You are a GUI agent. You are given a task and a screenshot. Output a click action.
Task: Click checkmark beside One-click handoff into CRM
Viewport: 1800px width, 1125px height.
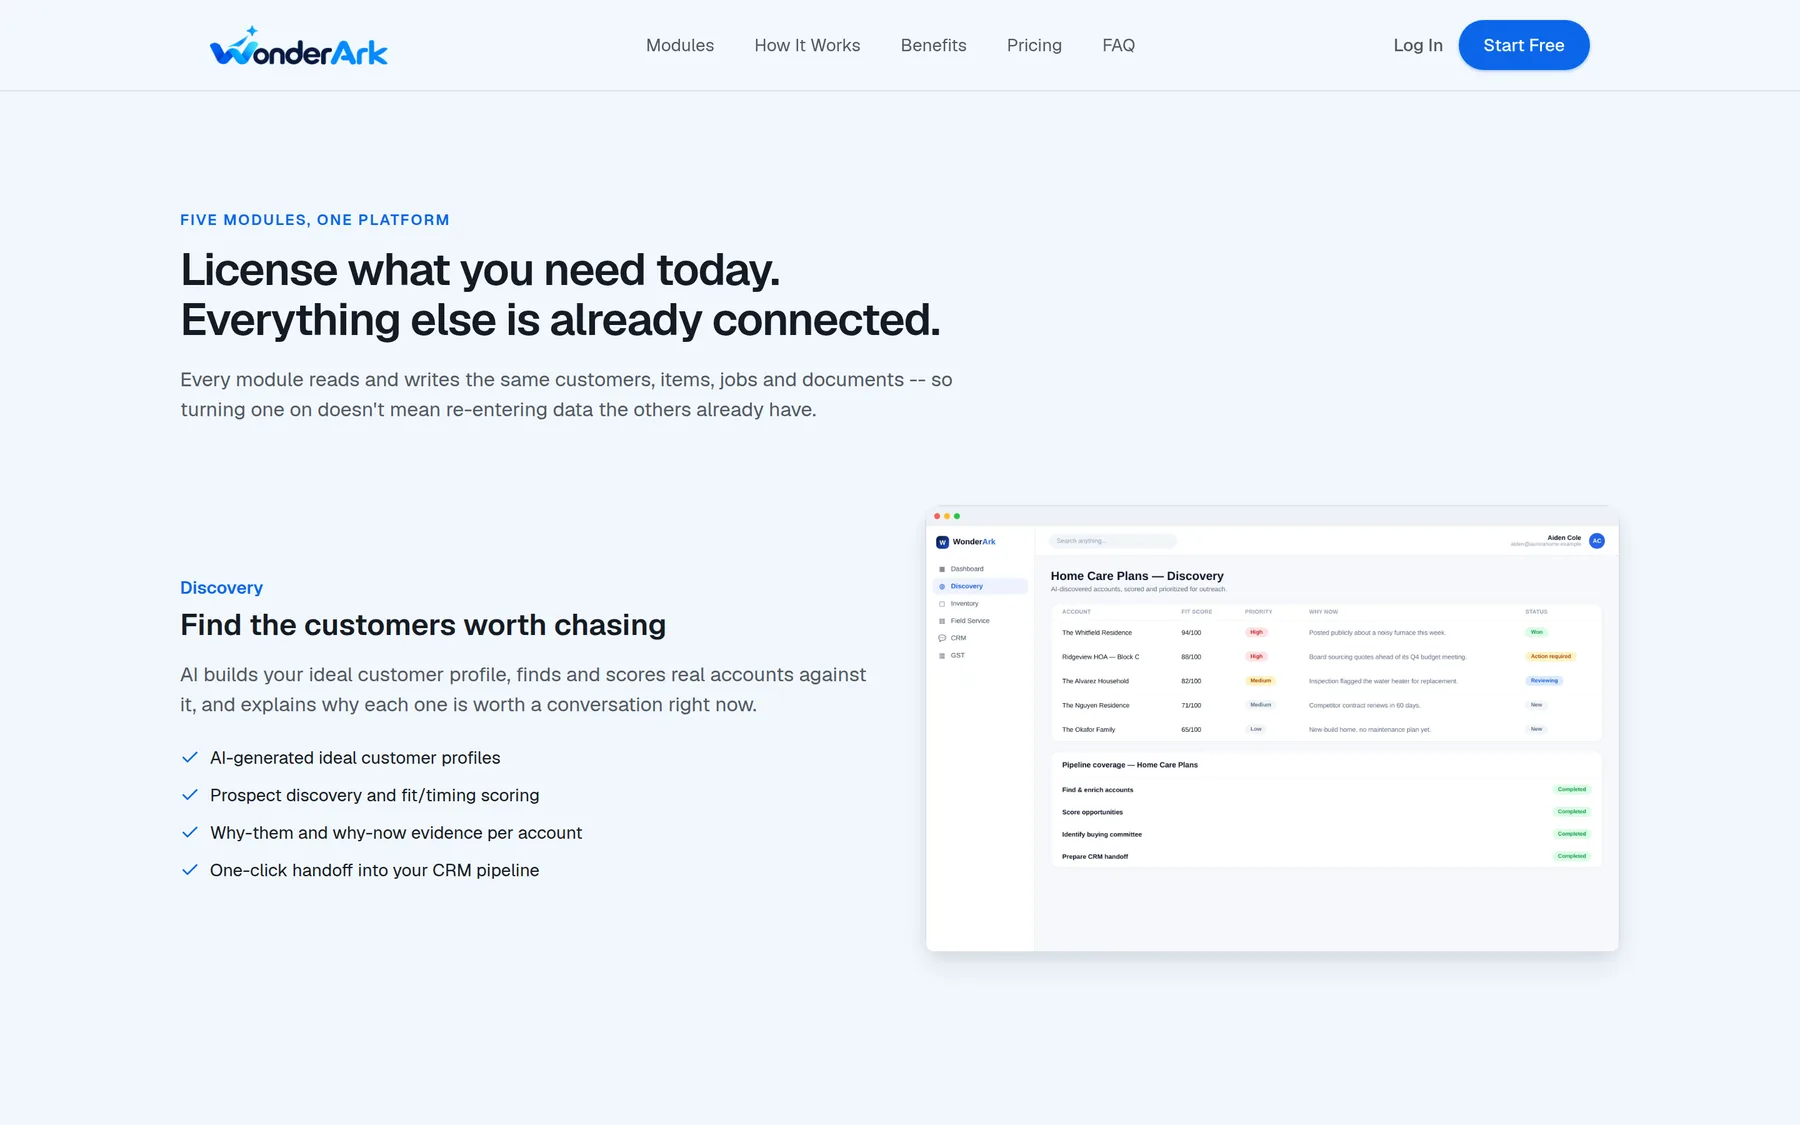point(189,870)
